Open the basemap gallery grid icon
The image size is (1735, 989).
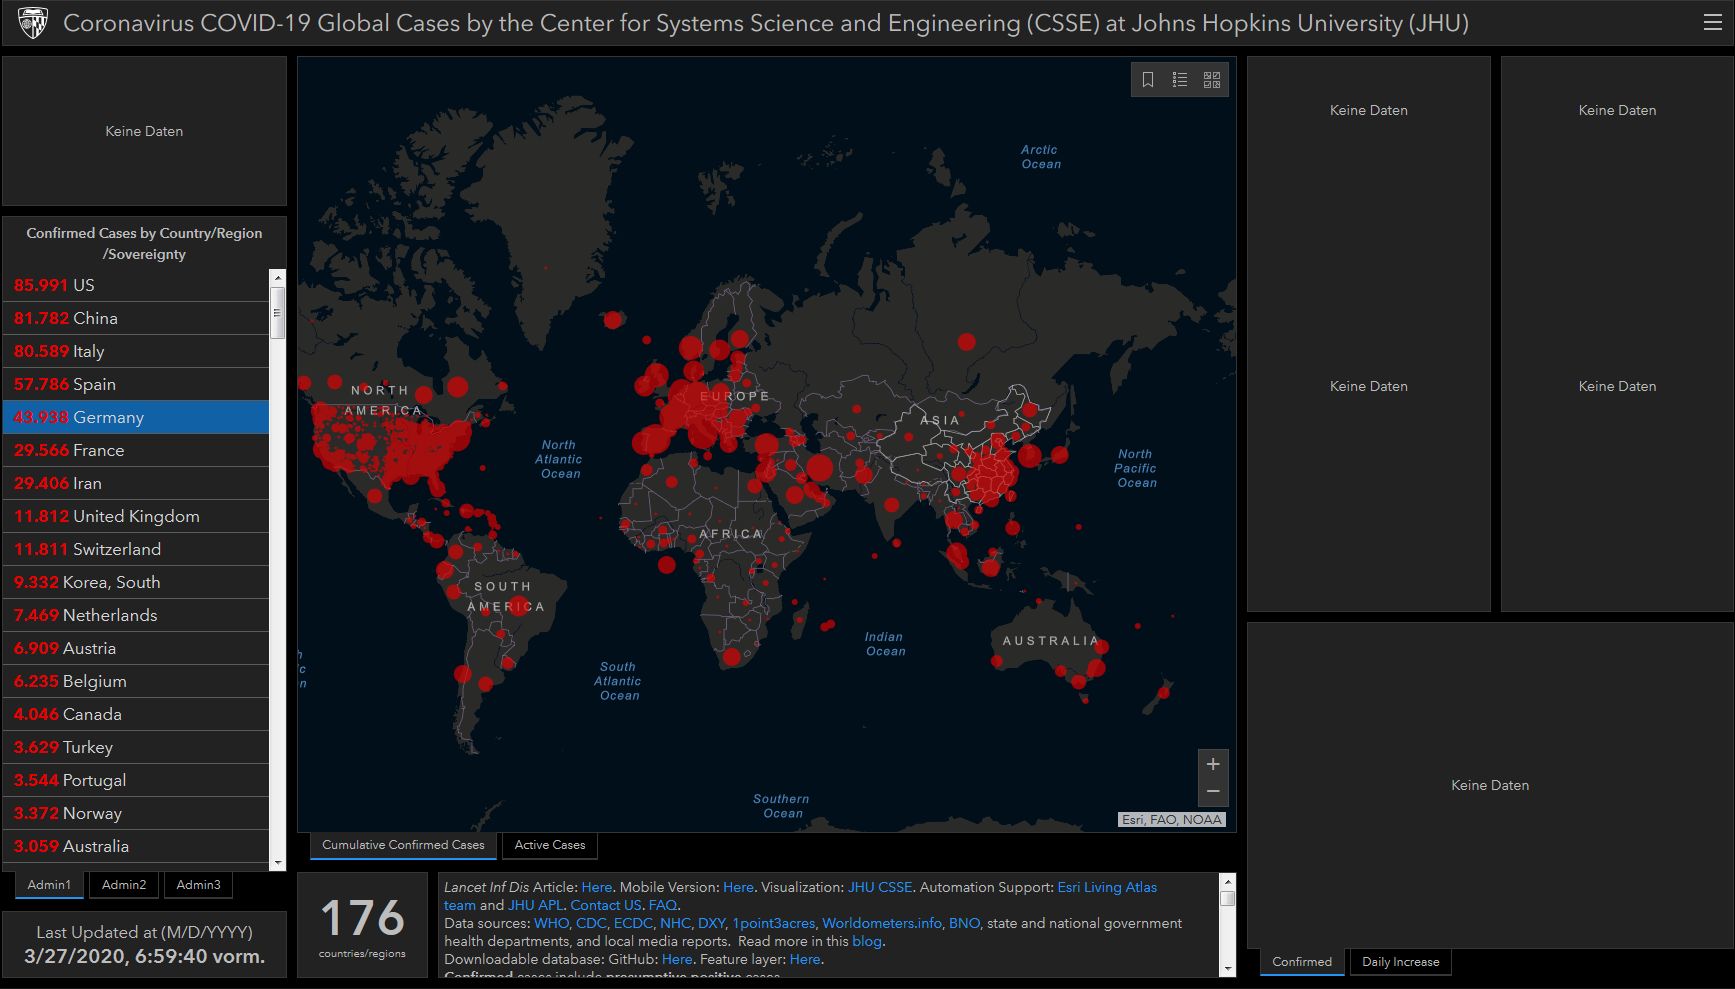tap(1212, 80)
